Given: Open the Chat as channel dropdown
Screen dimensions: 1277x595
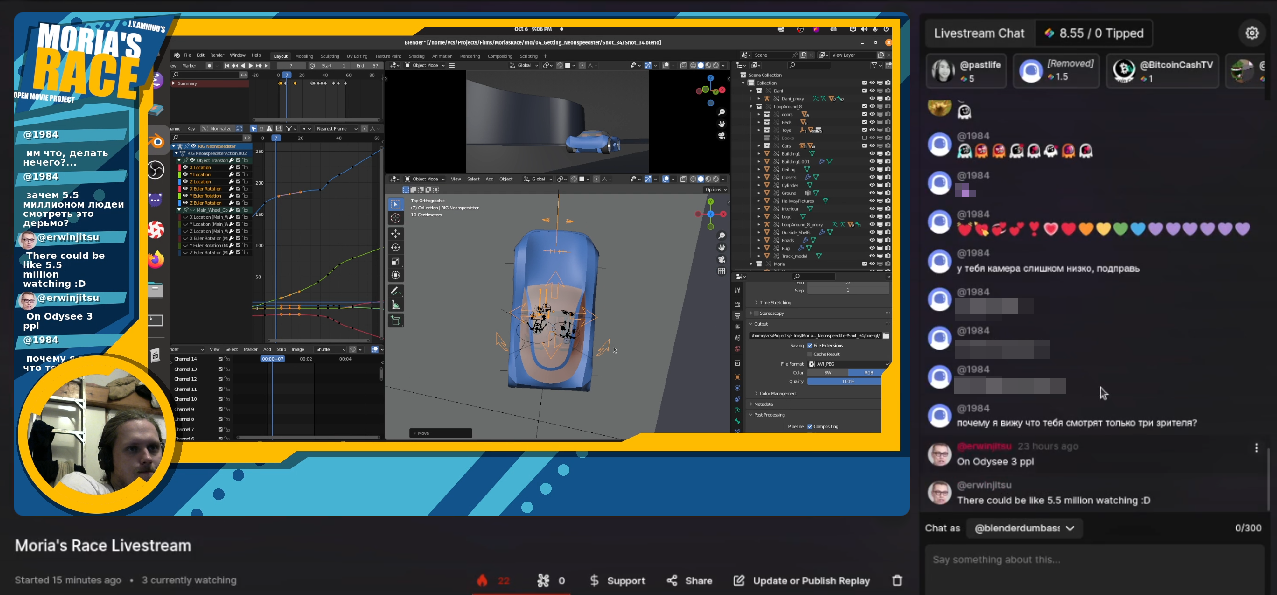Looking at the screenshot, I should (x=1024, y=528).
